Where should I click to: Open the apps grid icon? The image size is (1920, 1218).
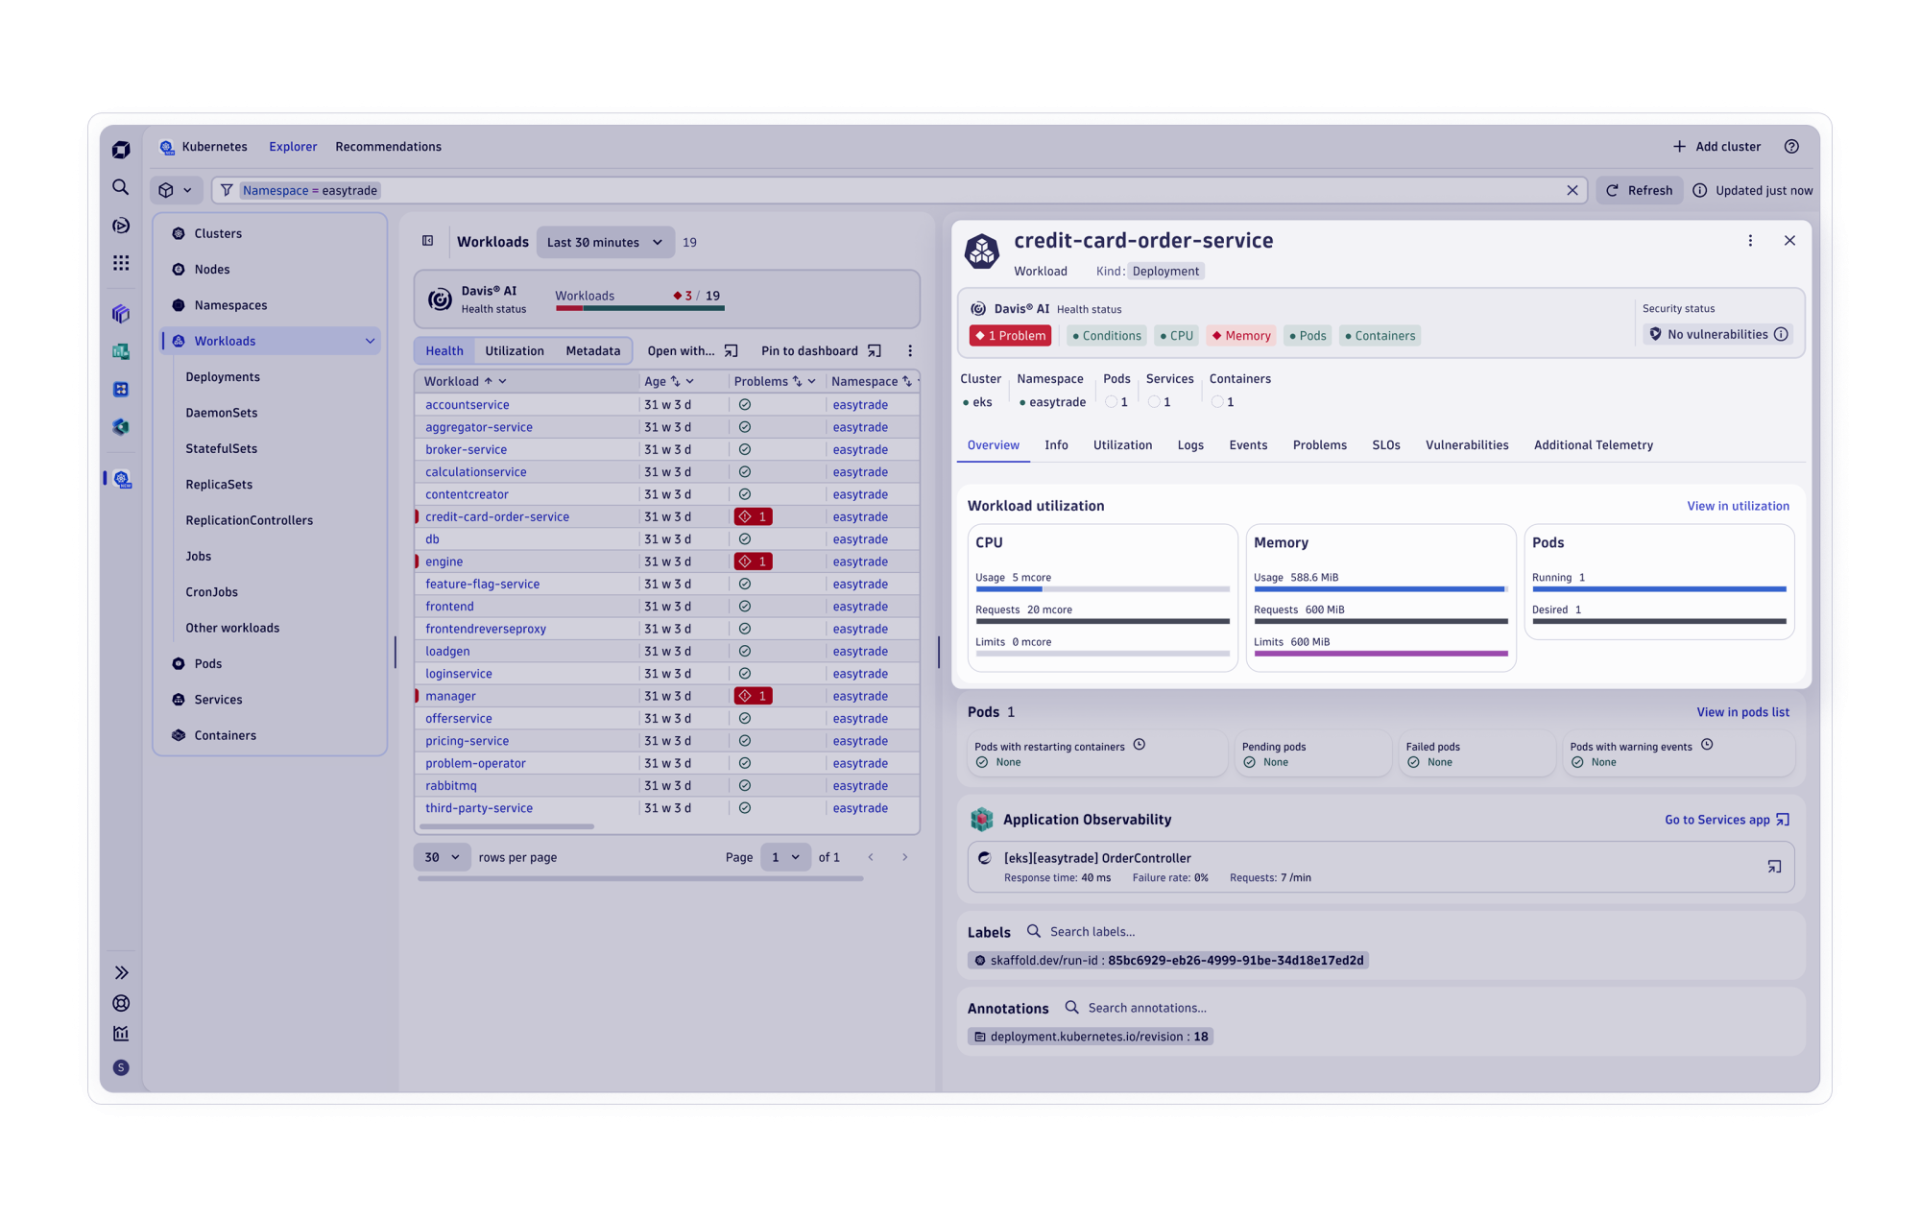(x=120, y=263)
